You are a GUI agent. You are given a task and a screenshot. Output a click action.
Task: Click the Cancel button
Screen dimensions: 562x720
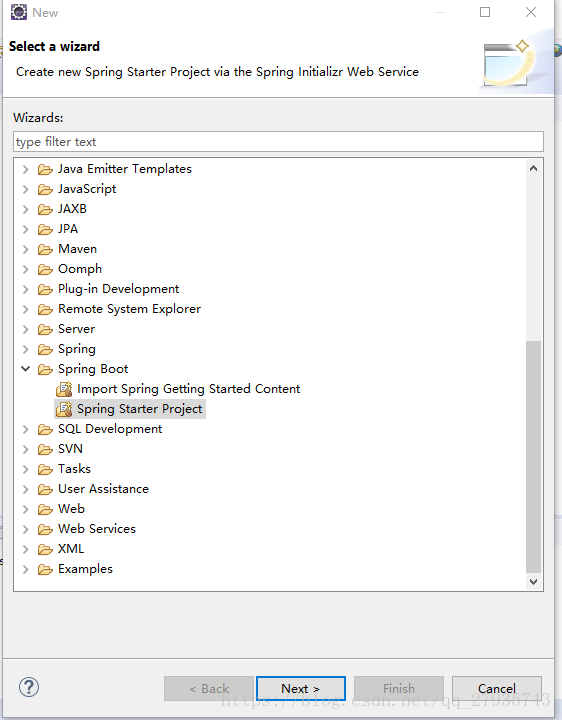(x=497, y=688)
